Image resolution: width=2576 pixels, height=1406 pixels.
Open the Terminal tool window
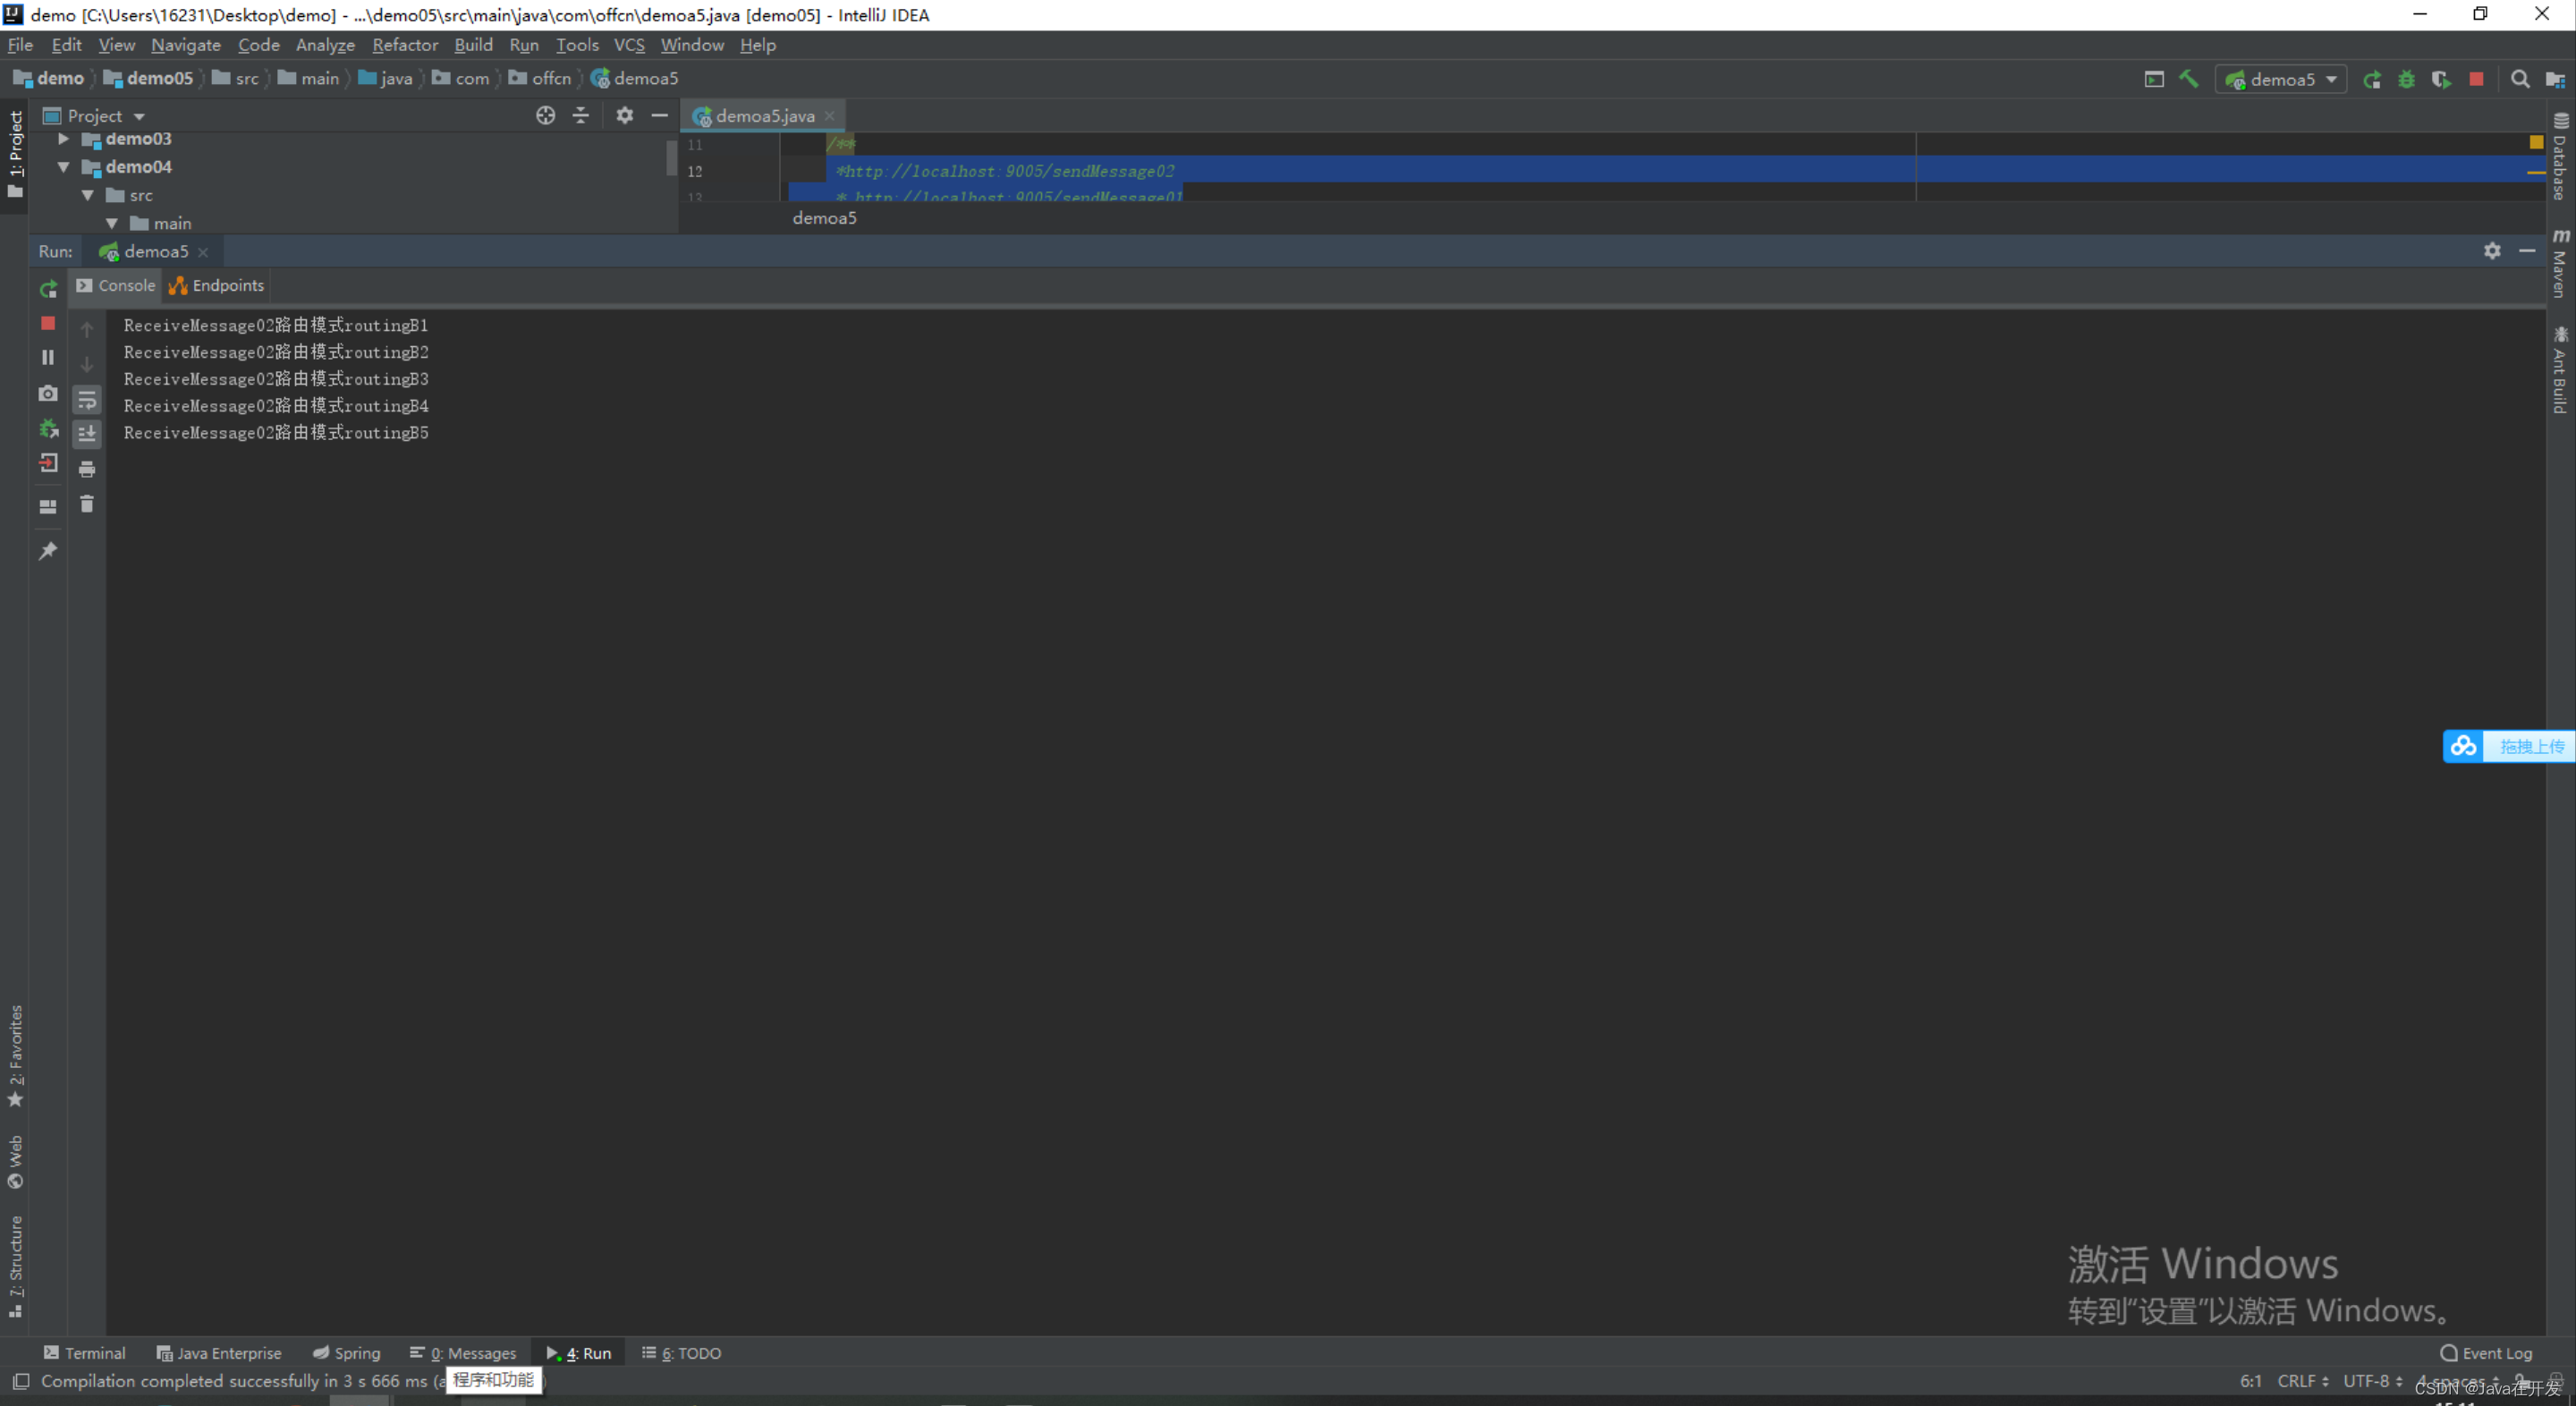85,1353
